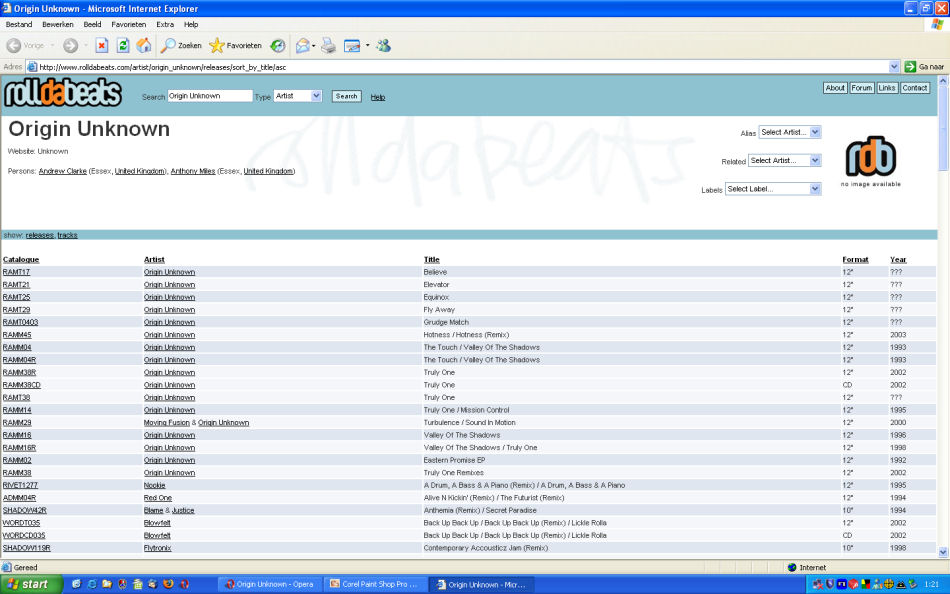Click the Edit page toolbar icon
This screenshot has height=594, width=950.
(352, 45)
